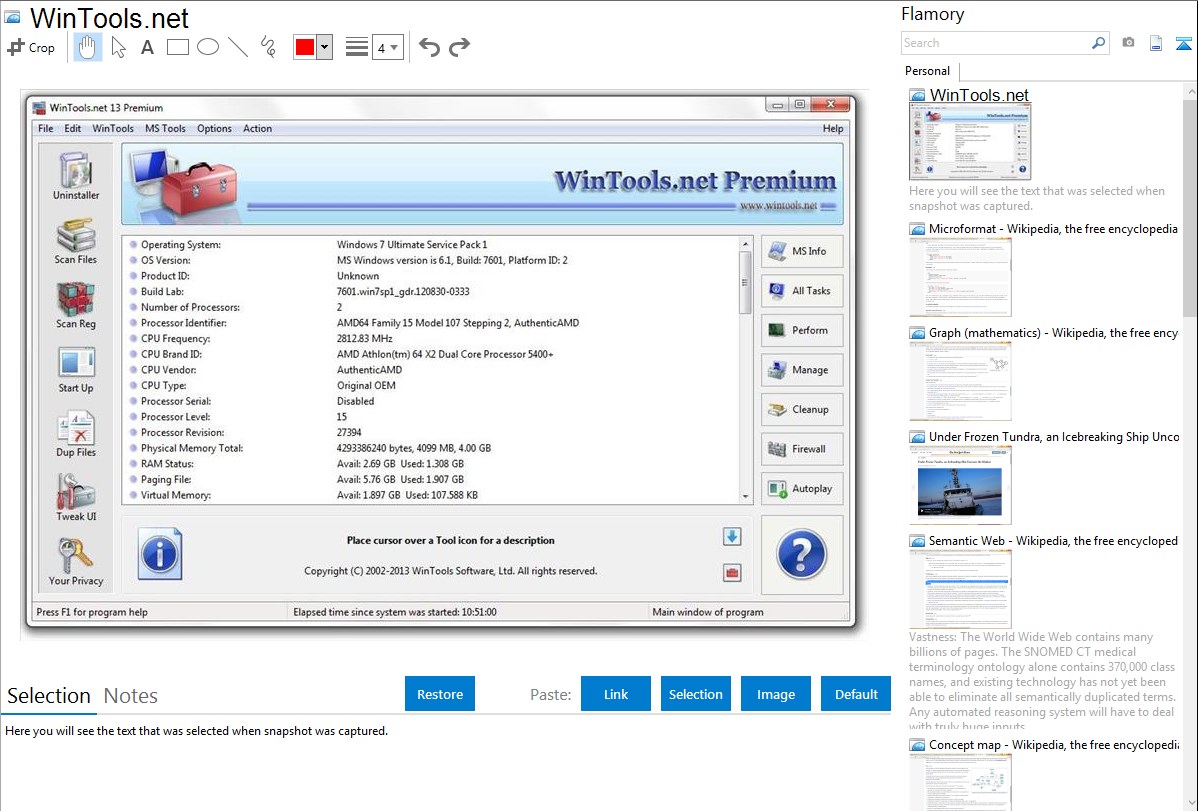Open the Action menu

pos(257,128)
